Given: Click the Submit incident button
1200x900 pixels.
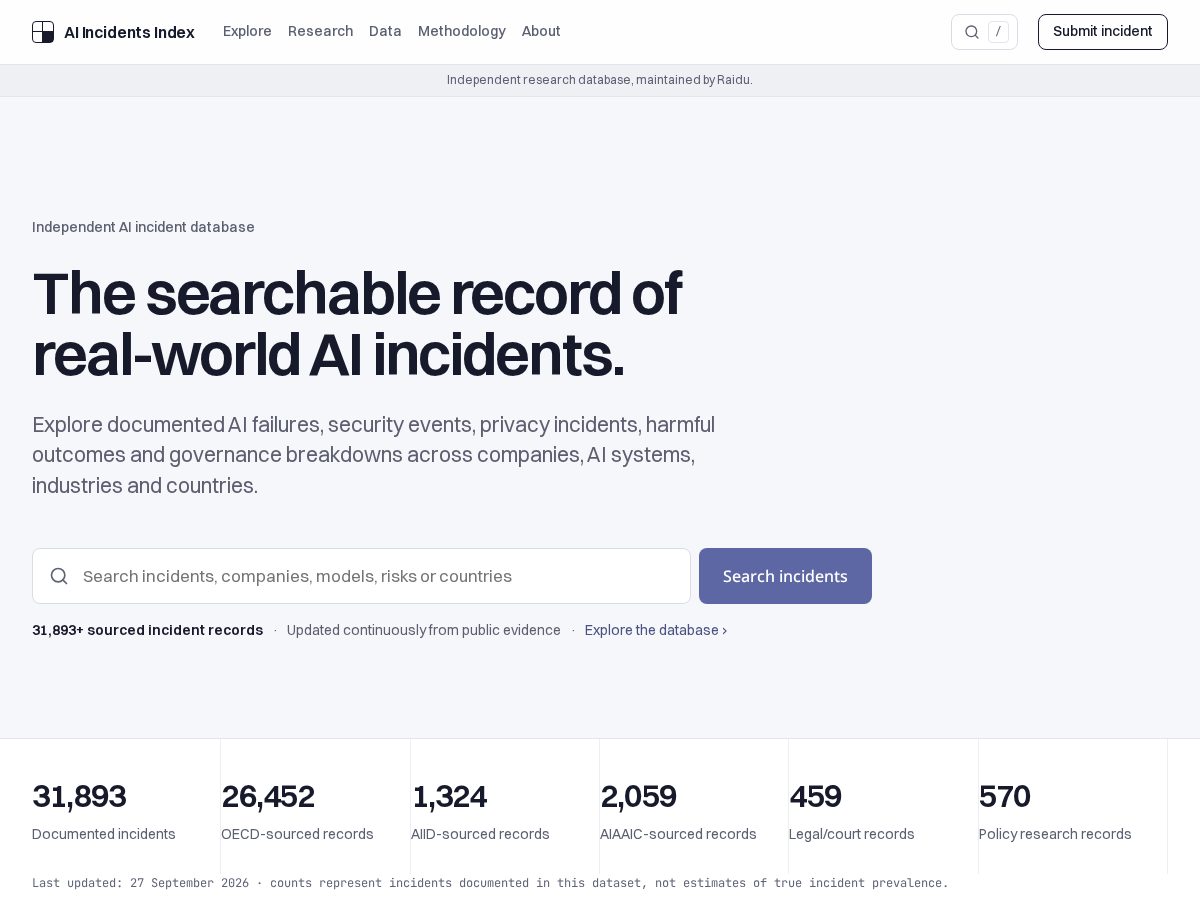Looking at the screenshot, I should tap(1103, 32).
